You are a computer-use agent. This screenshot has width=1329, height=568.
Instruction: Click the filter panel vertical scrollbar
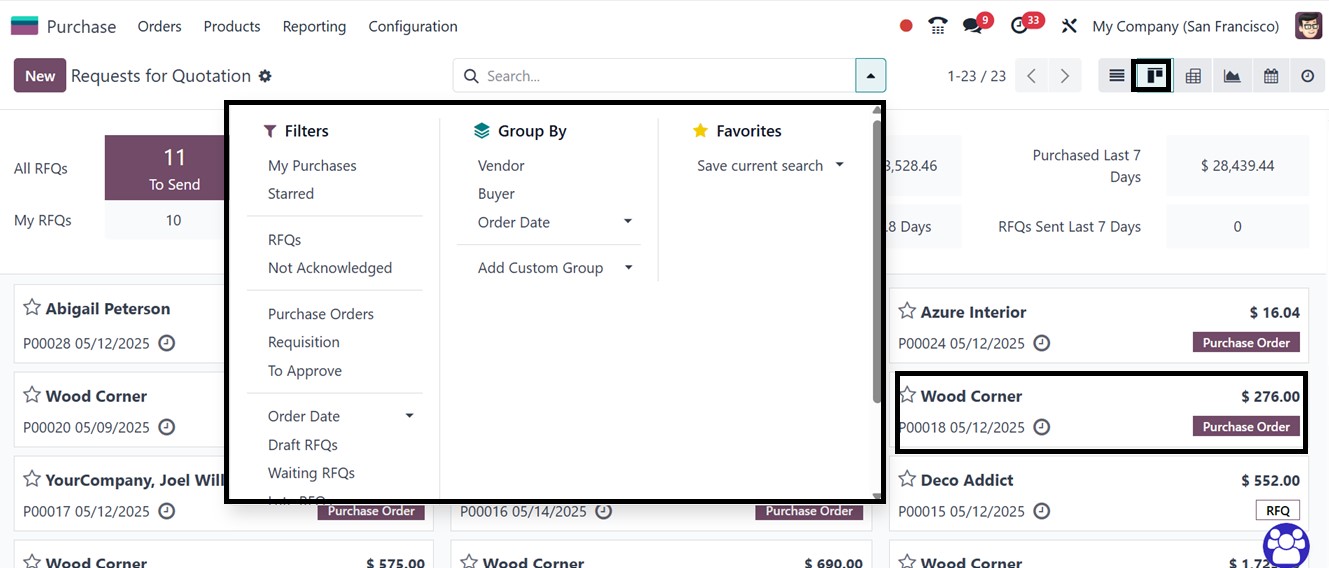click(x=877, y=260)
